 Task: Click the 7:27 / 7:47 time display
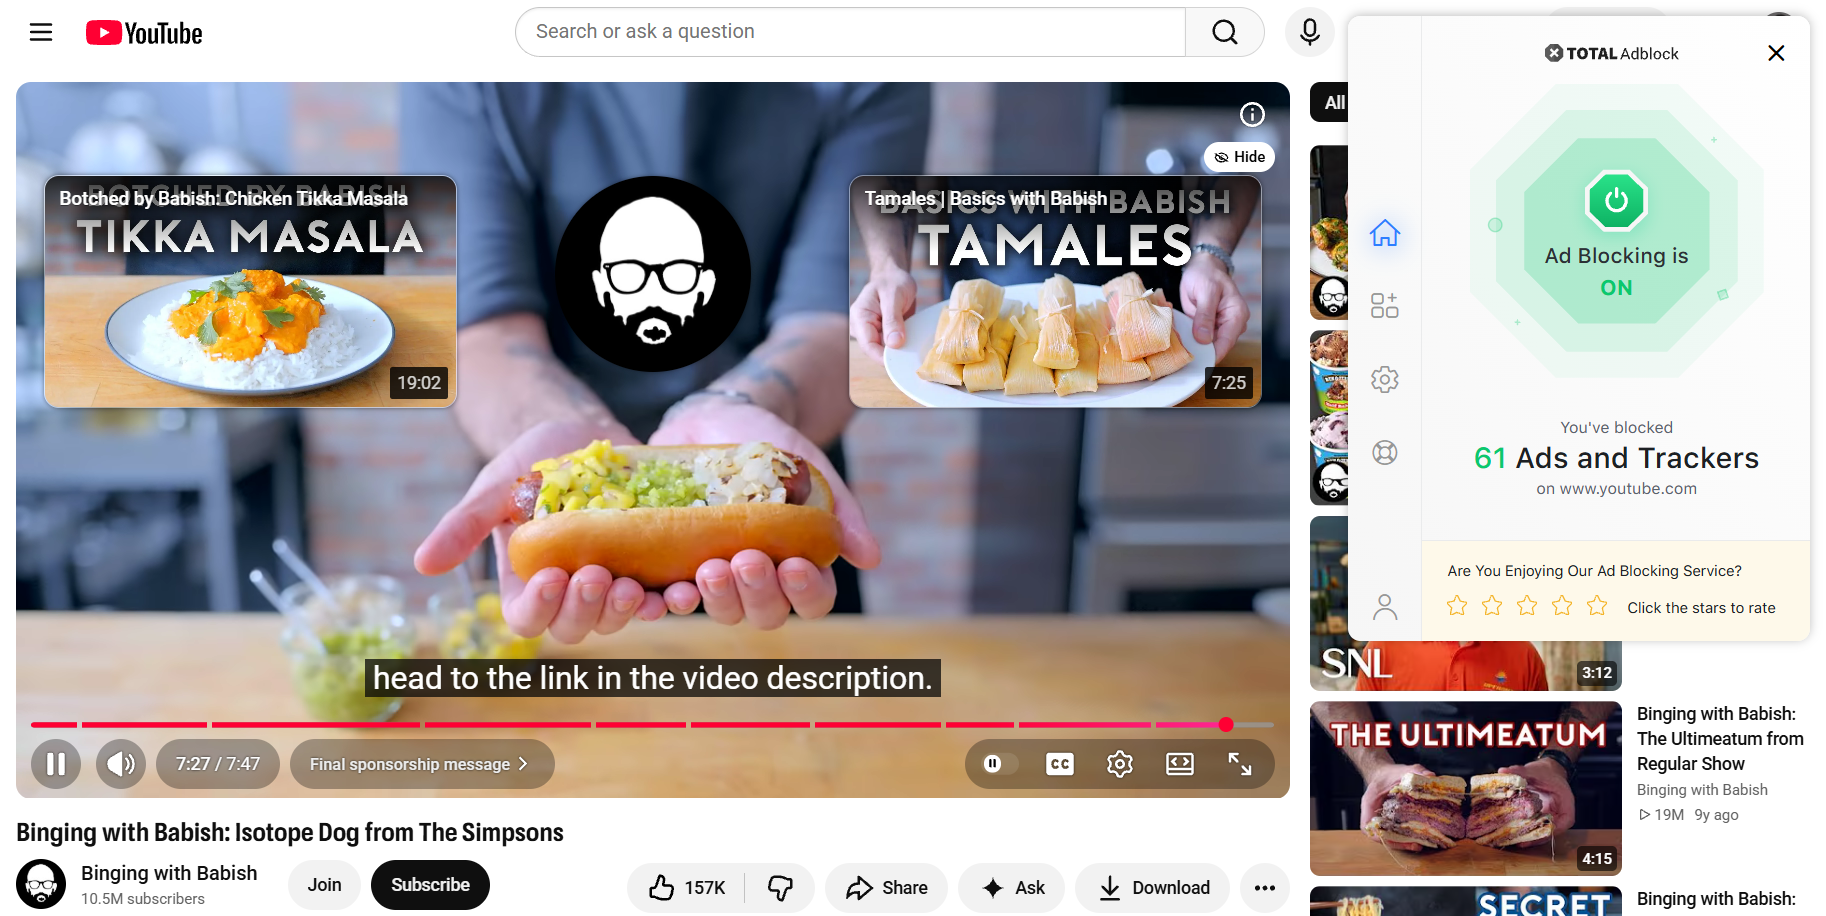coord(218,764)
